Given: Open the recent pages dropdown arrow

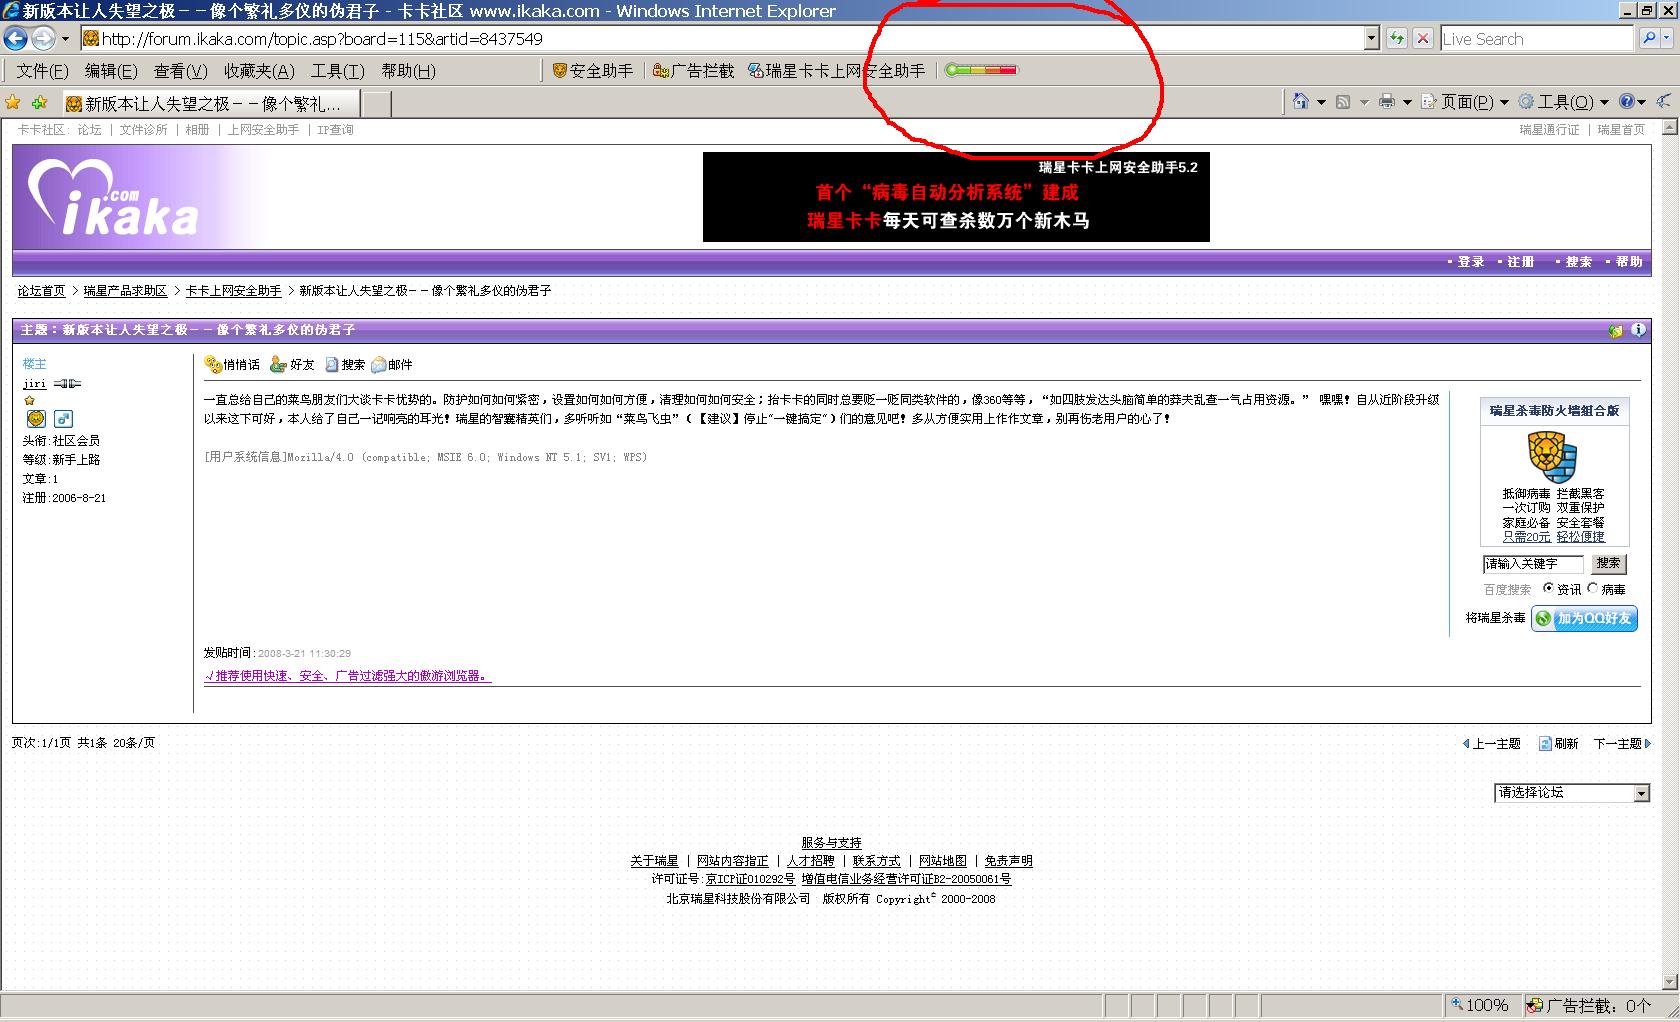Looking at the screenshot, I should click(65, 38).
